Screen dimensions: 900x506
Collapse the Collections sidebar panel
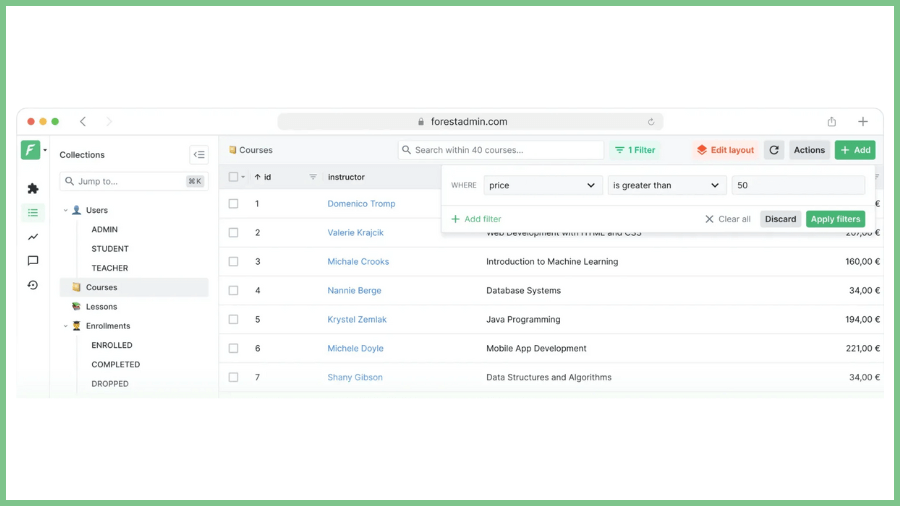click(x=199, y=155)
